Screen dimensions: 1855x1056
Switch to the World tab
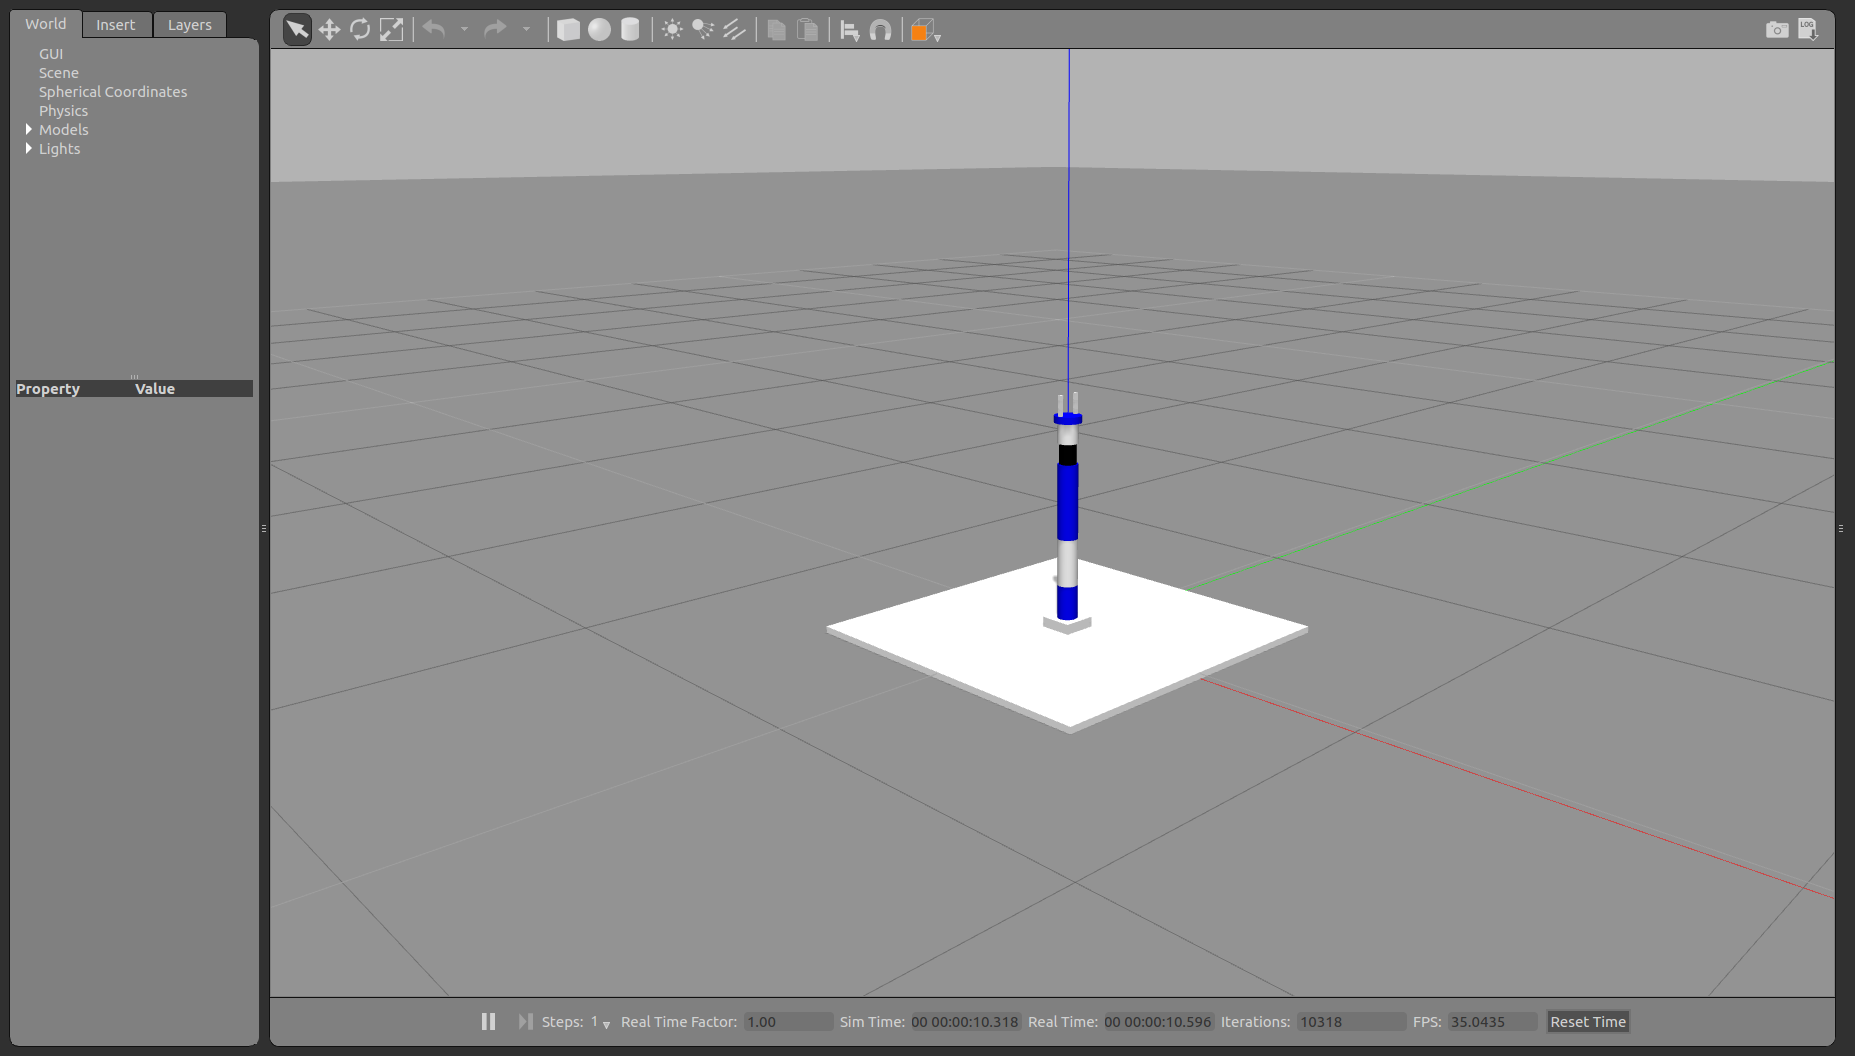click(x=46, y=24)
